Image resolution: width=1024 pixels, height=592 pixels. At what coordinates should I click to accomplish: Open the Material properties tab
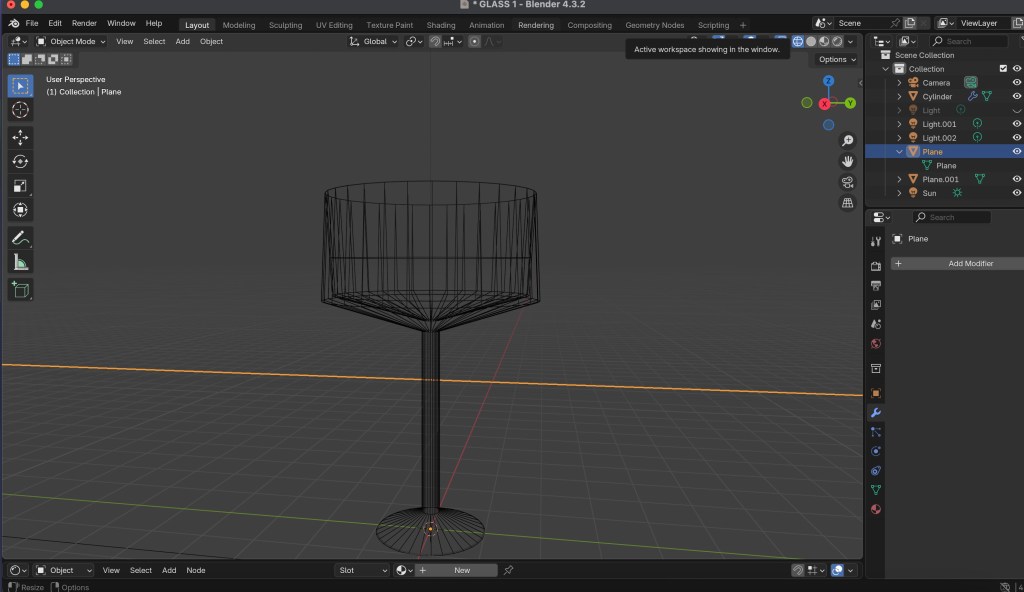pyautogui.click(x=876, y=509)
